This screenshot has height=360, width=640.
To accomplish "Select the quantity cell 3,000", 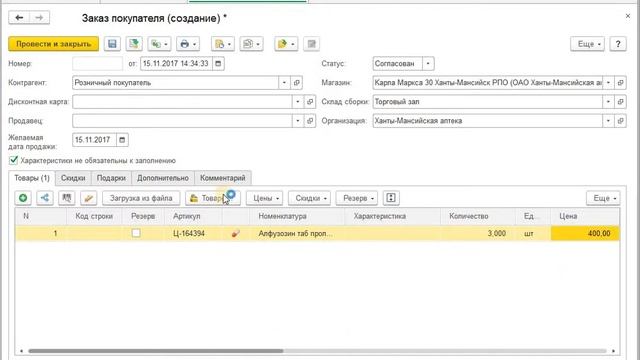I will [x=478, y=233].
